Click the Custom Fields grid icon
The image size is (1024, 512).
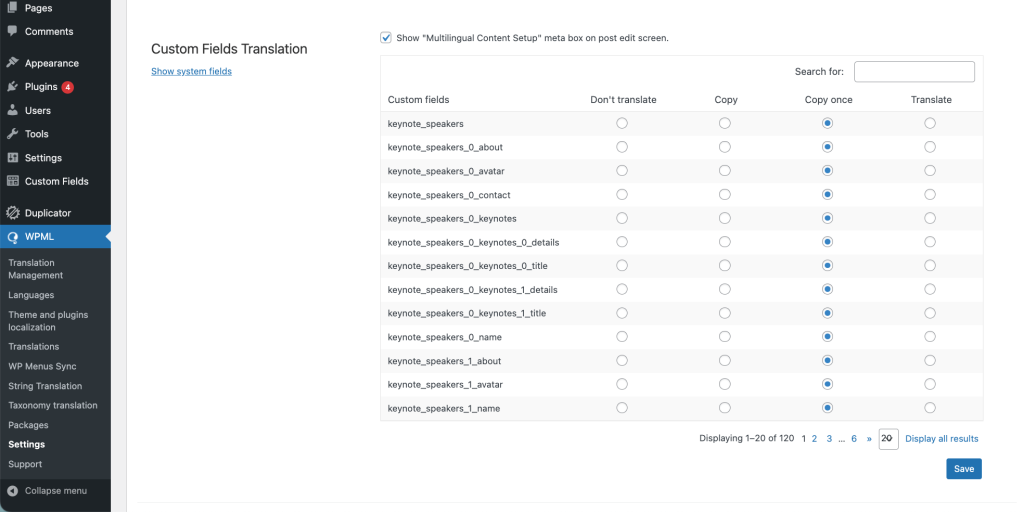click(12, 182)
